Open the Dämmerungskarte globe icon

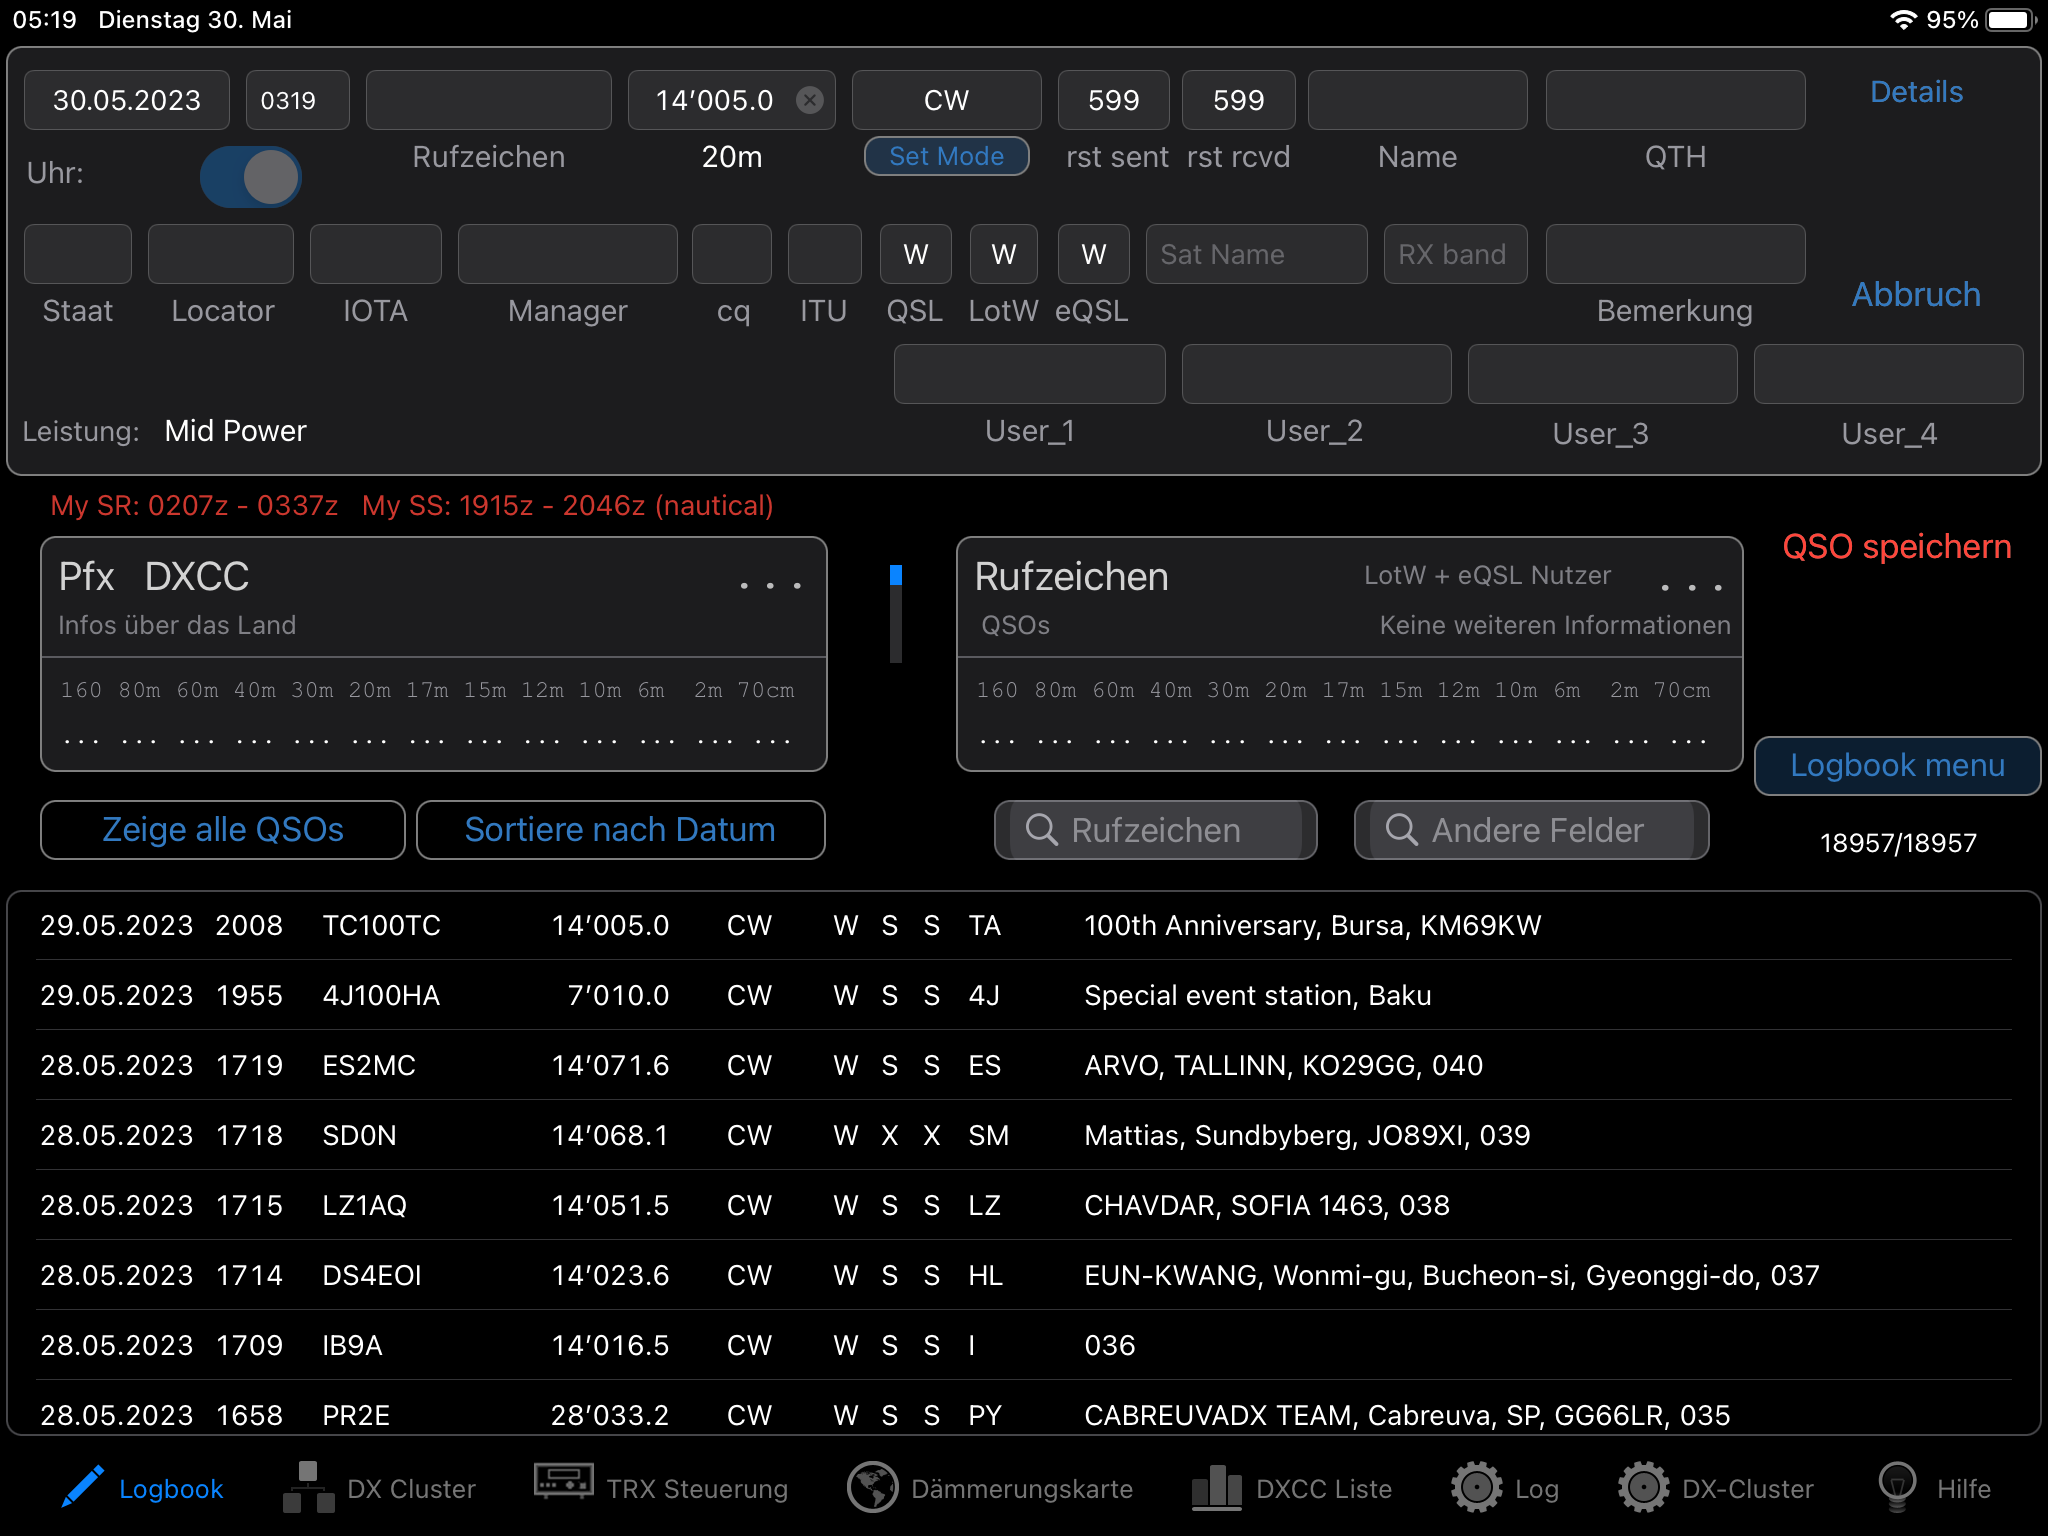coord(872,1488)
